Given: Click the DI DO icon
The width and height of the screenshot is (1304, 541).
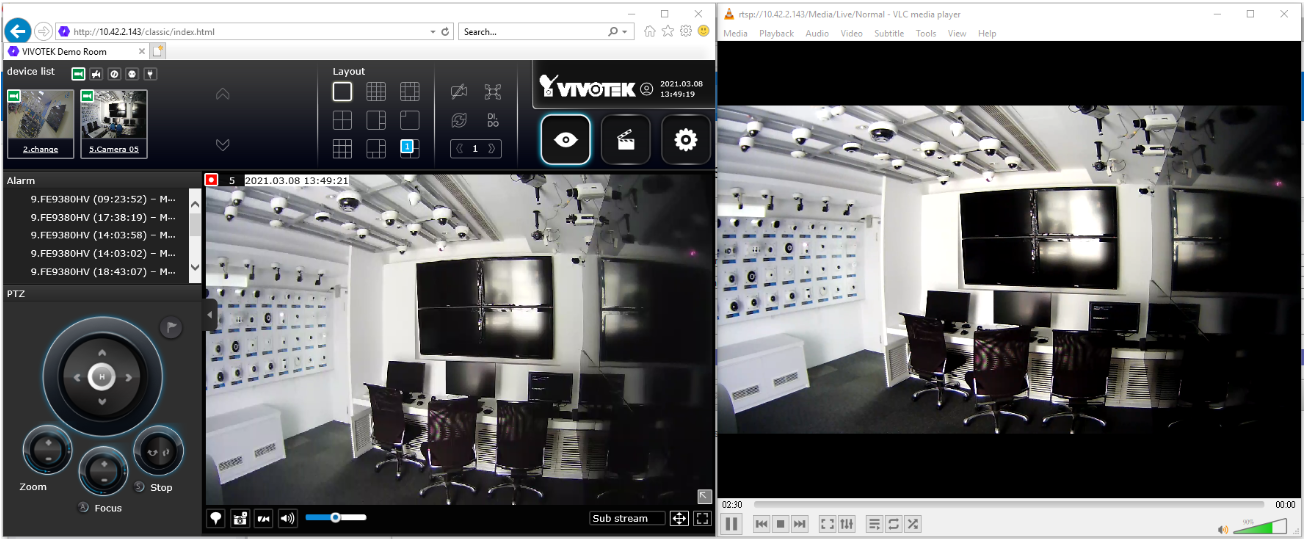Looking at the screenshot, I should (x=493, y=120).
